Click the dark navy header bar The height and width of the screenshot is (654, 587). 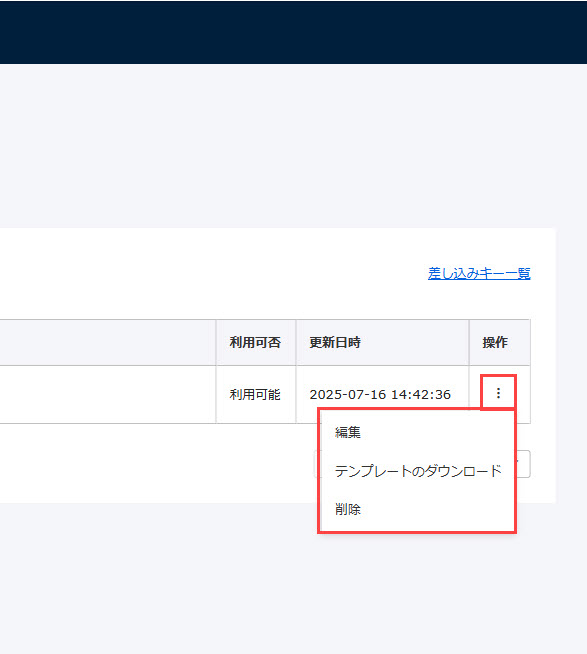click(x=293, y=32)
